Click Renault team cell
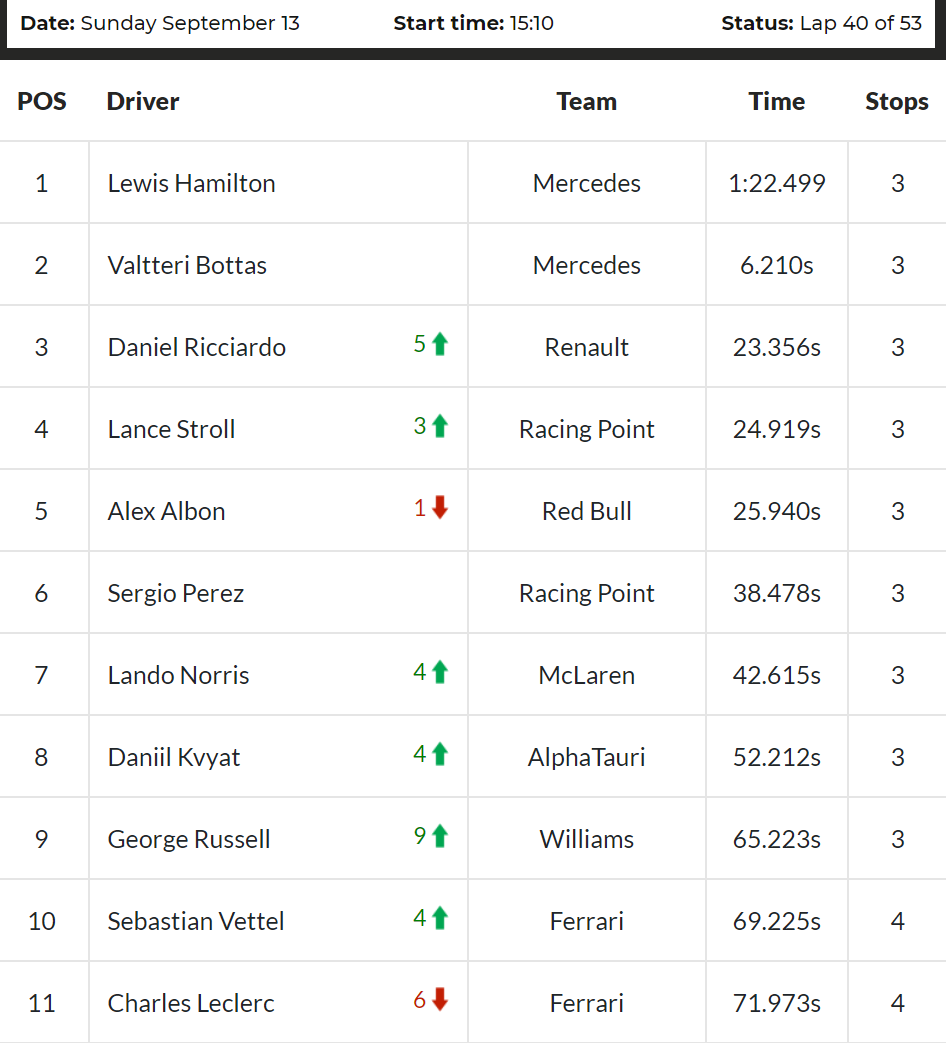 [x=587, y=347]
